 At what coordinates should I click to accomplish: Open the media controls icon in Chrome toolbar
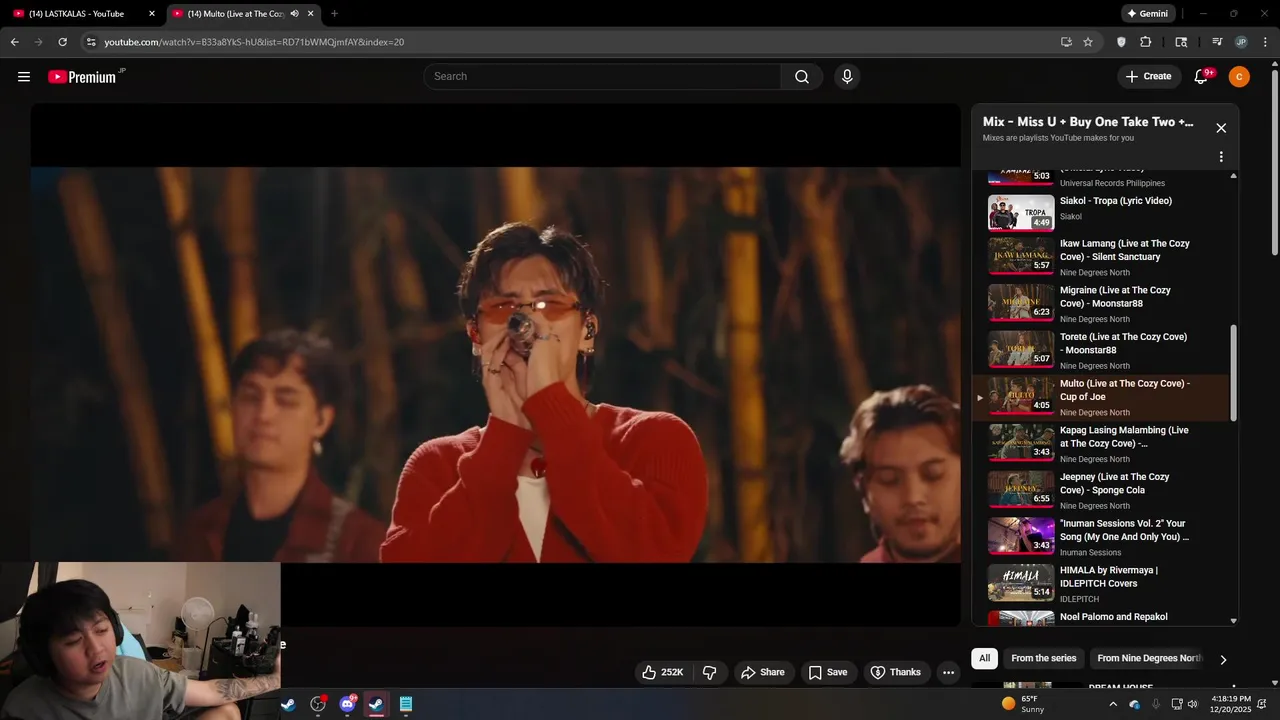point(1217,42)
